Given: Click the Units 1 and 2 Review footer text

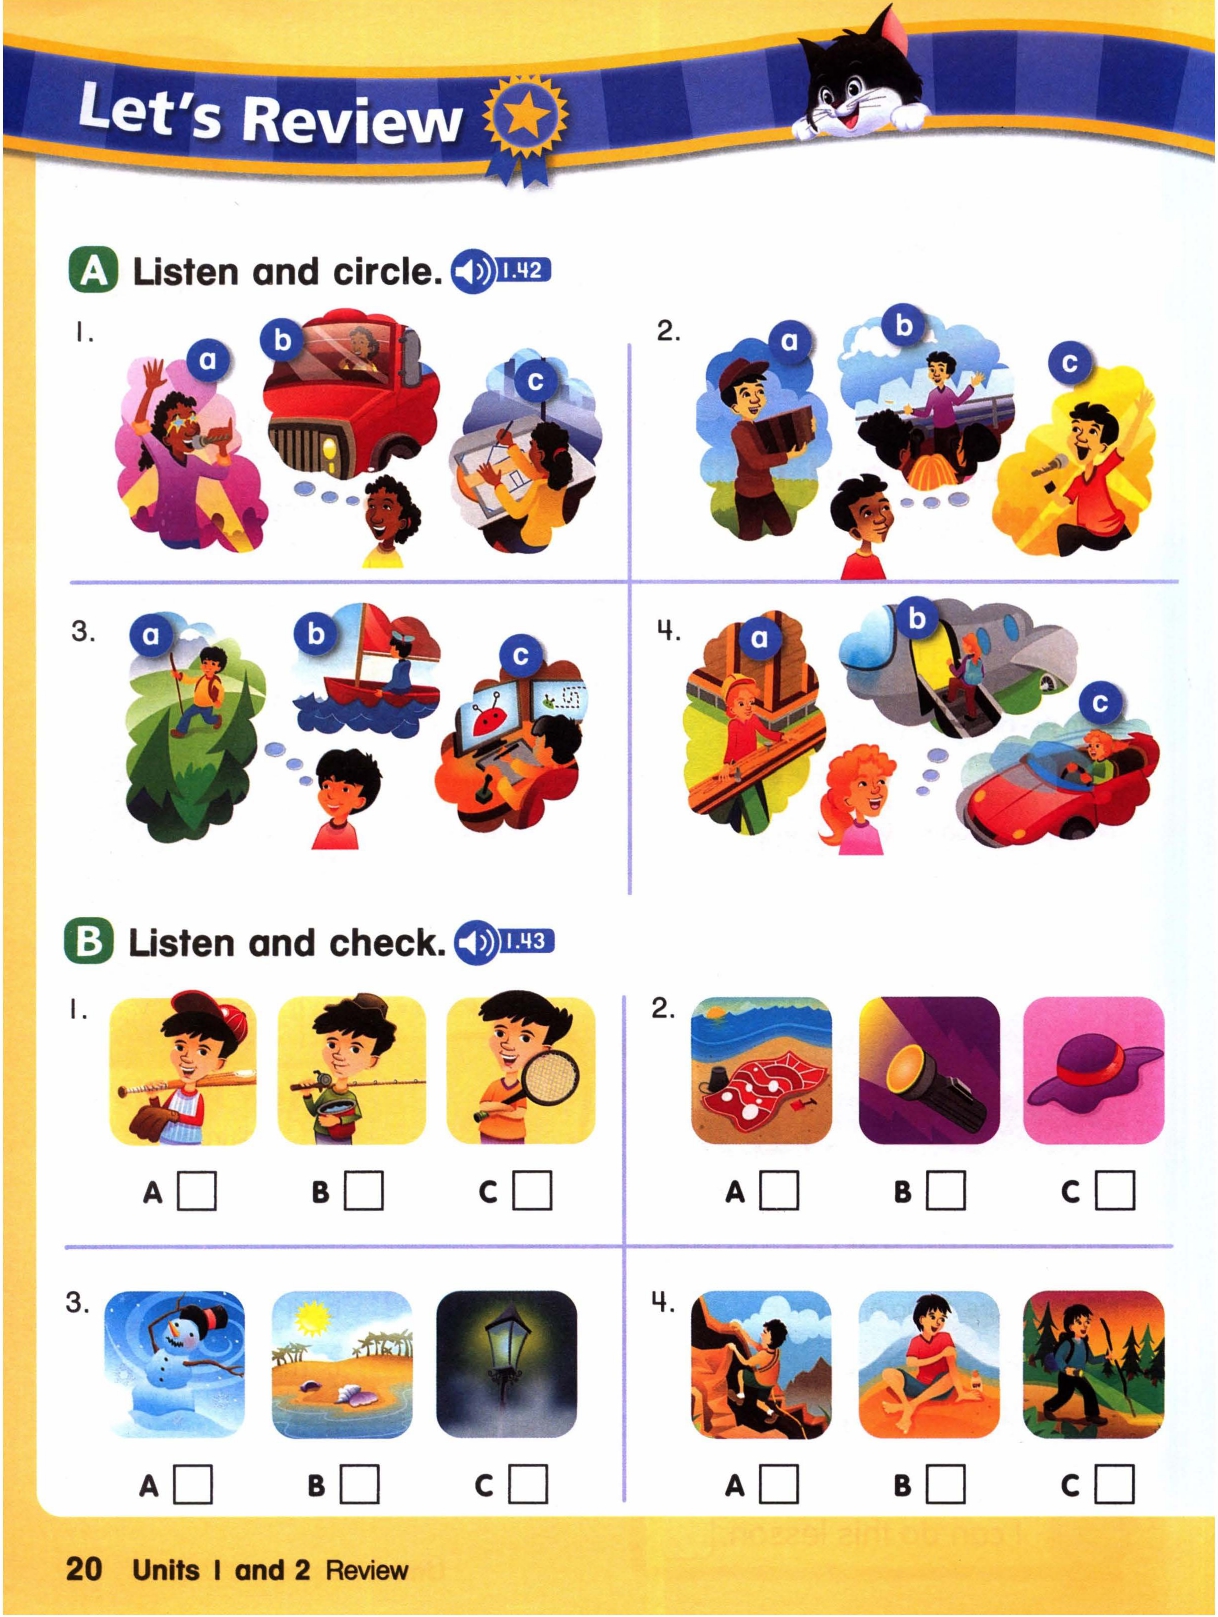Looking at the screenshot, I should tap(270, 1570).
